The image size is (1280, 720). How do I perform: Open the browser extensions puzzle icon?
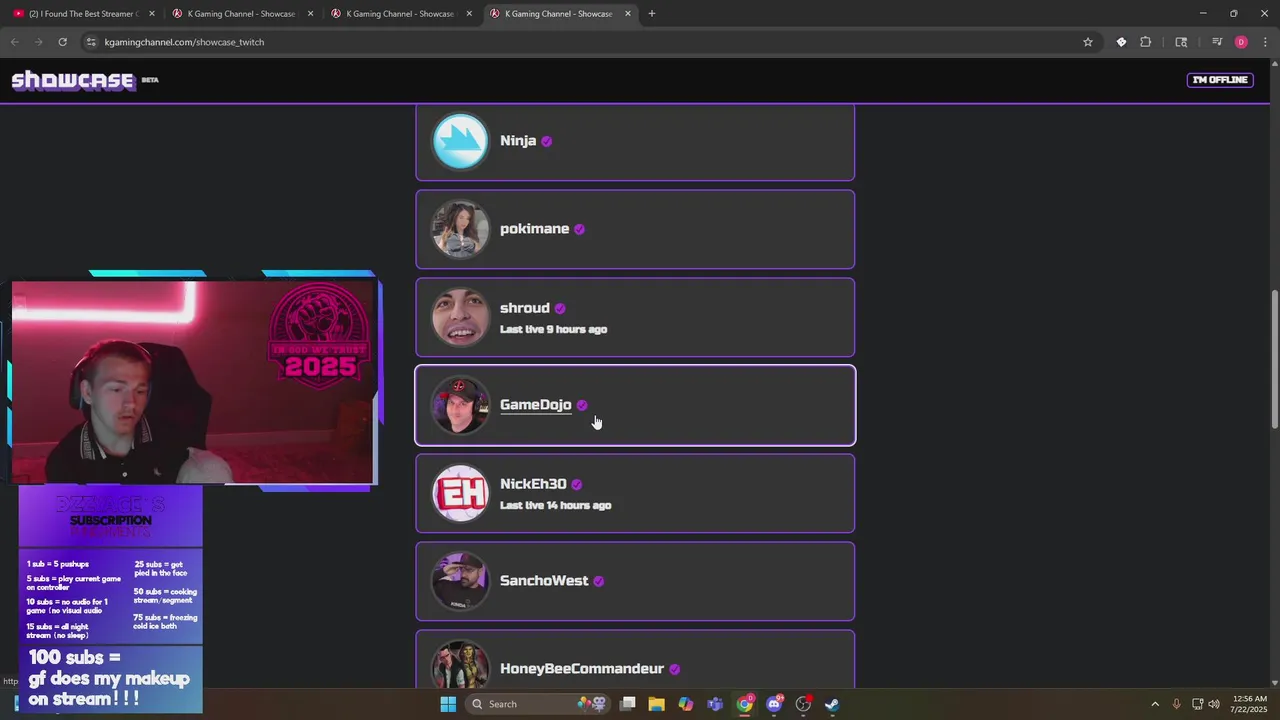1145,42
